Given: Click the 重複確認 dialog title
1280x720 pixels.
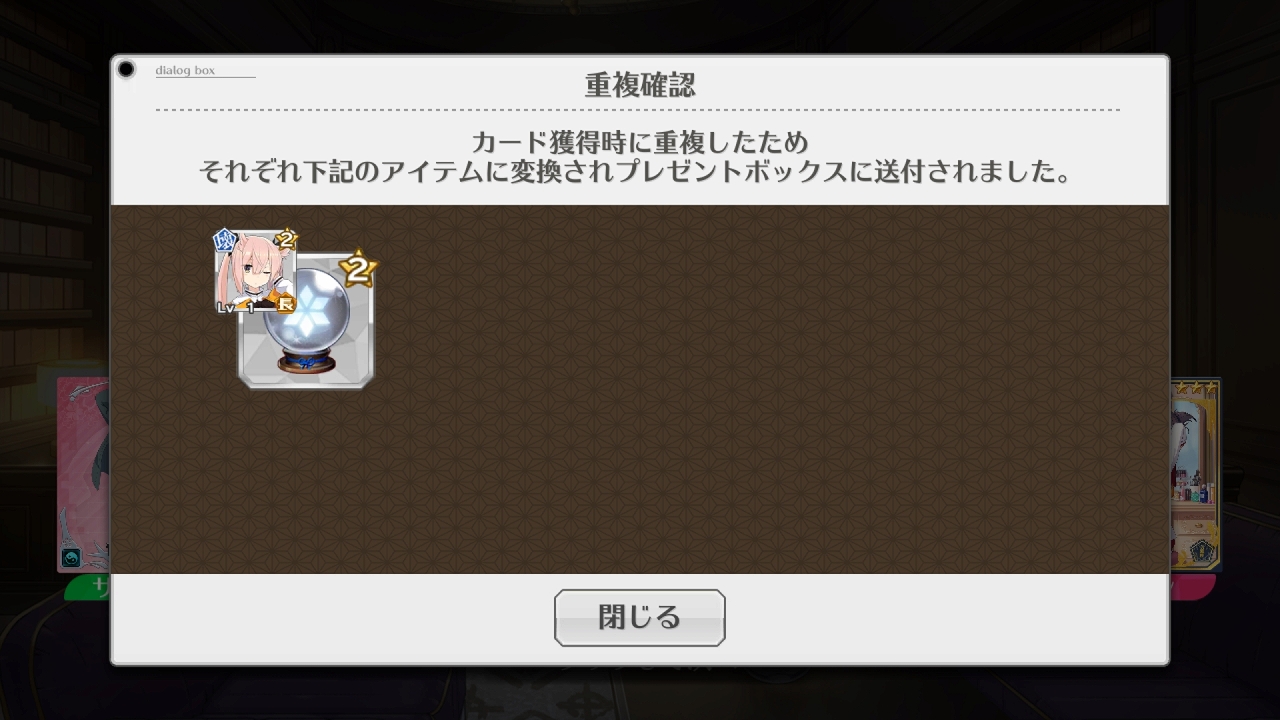Looking at the screenshot, I should (x=640, y=85).
